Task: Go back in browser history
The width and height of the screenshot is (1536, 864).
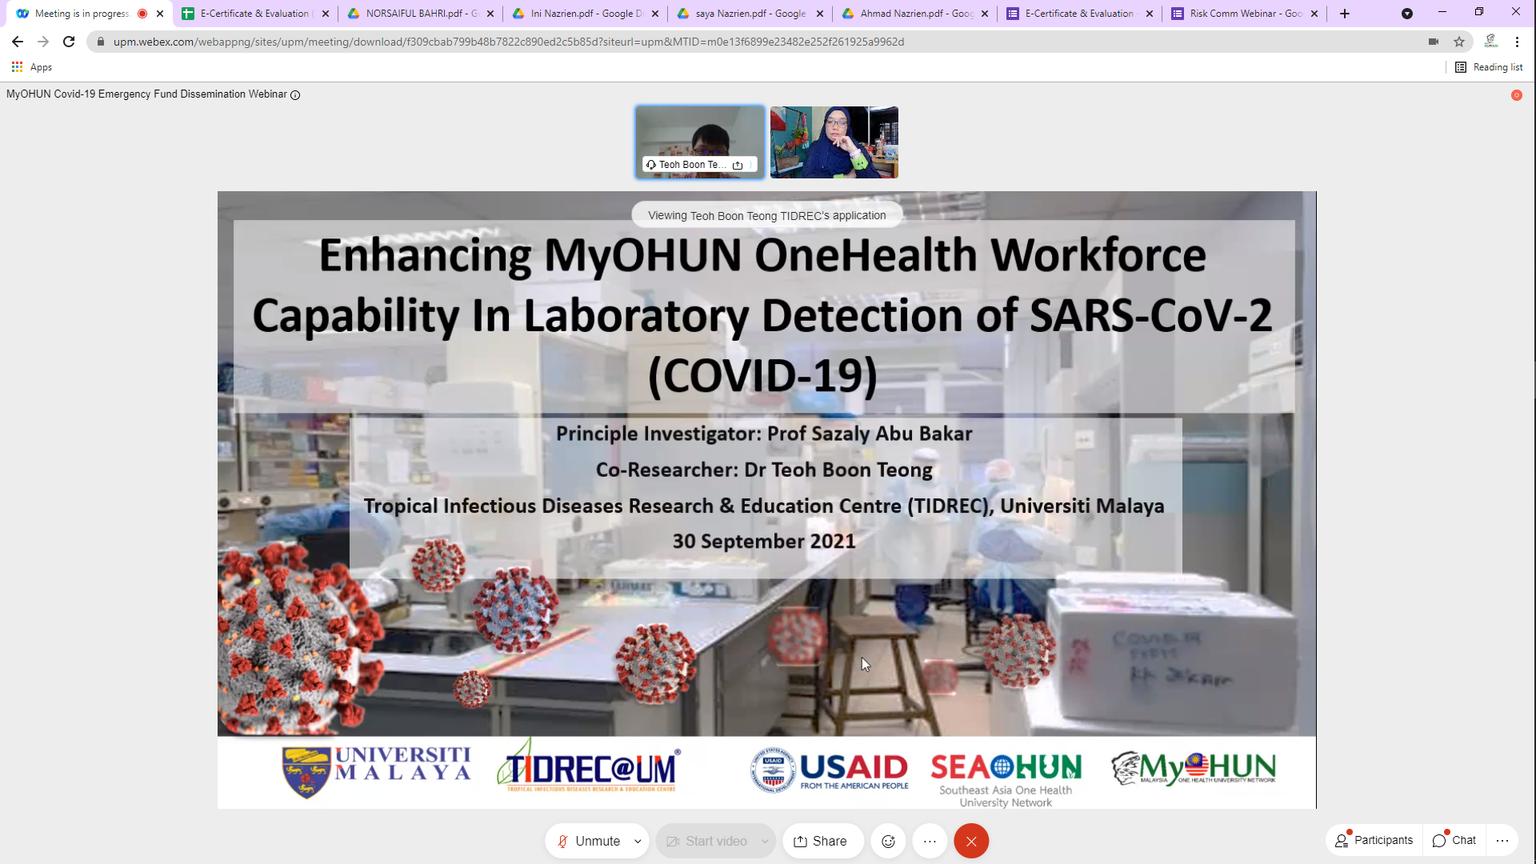Action: click(17, 42)
